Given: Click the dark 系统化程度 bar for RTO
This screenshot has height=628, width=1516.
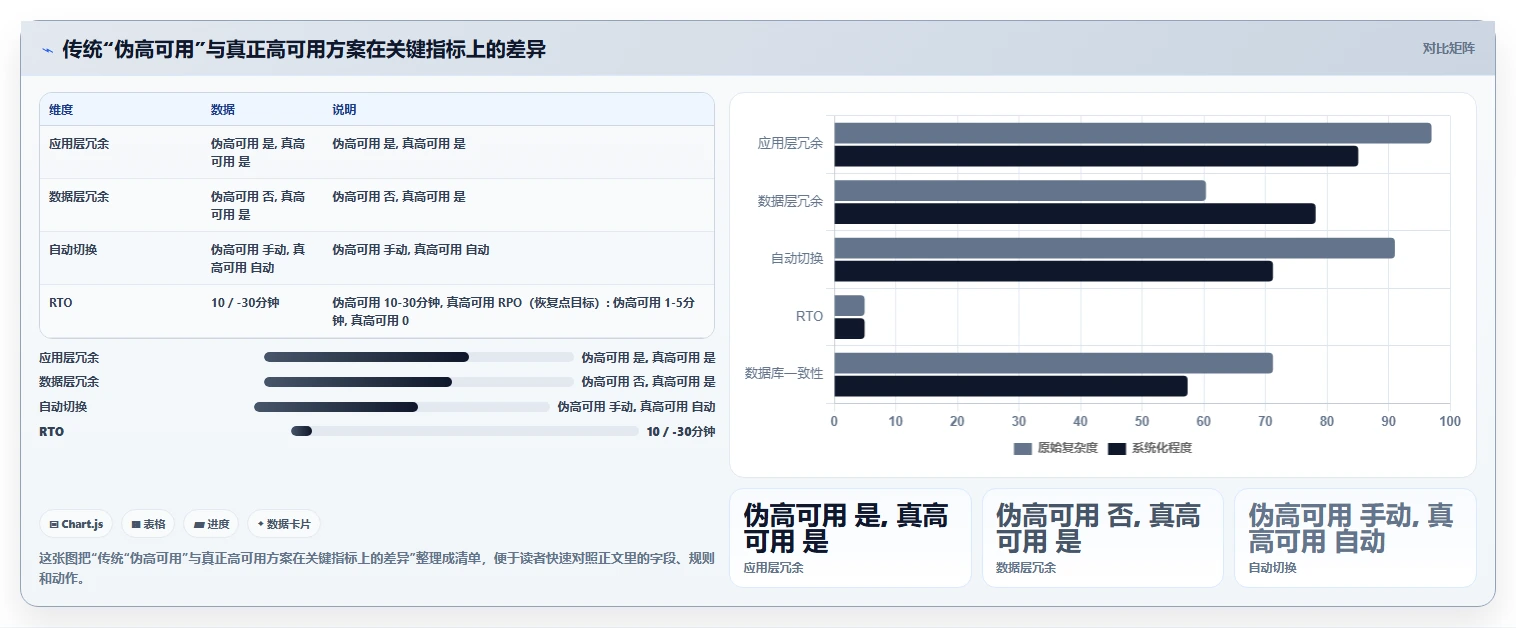Looking at the screenshot, I should pyautogui.click(x=849, y=328).
